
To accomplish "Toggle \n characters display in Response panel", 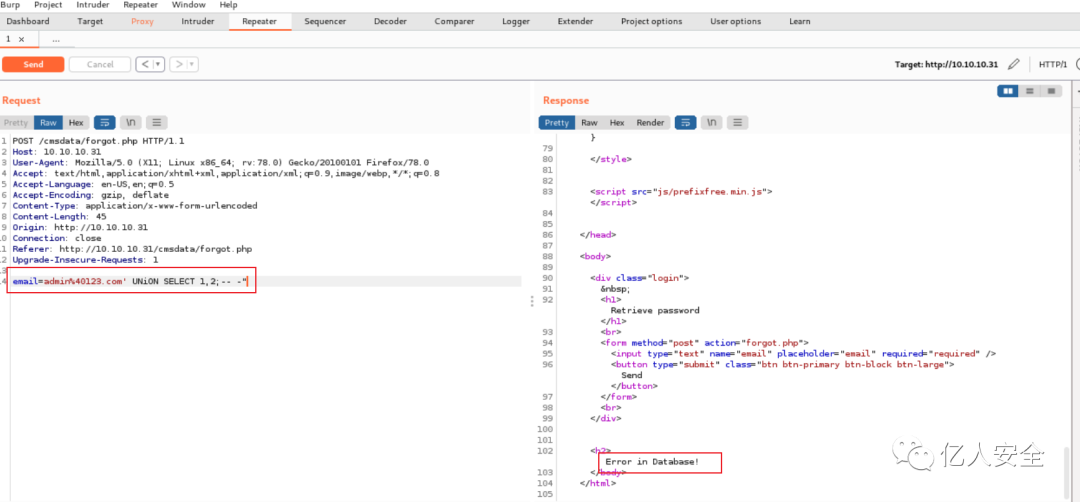I will 712,123.
